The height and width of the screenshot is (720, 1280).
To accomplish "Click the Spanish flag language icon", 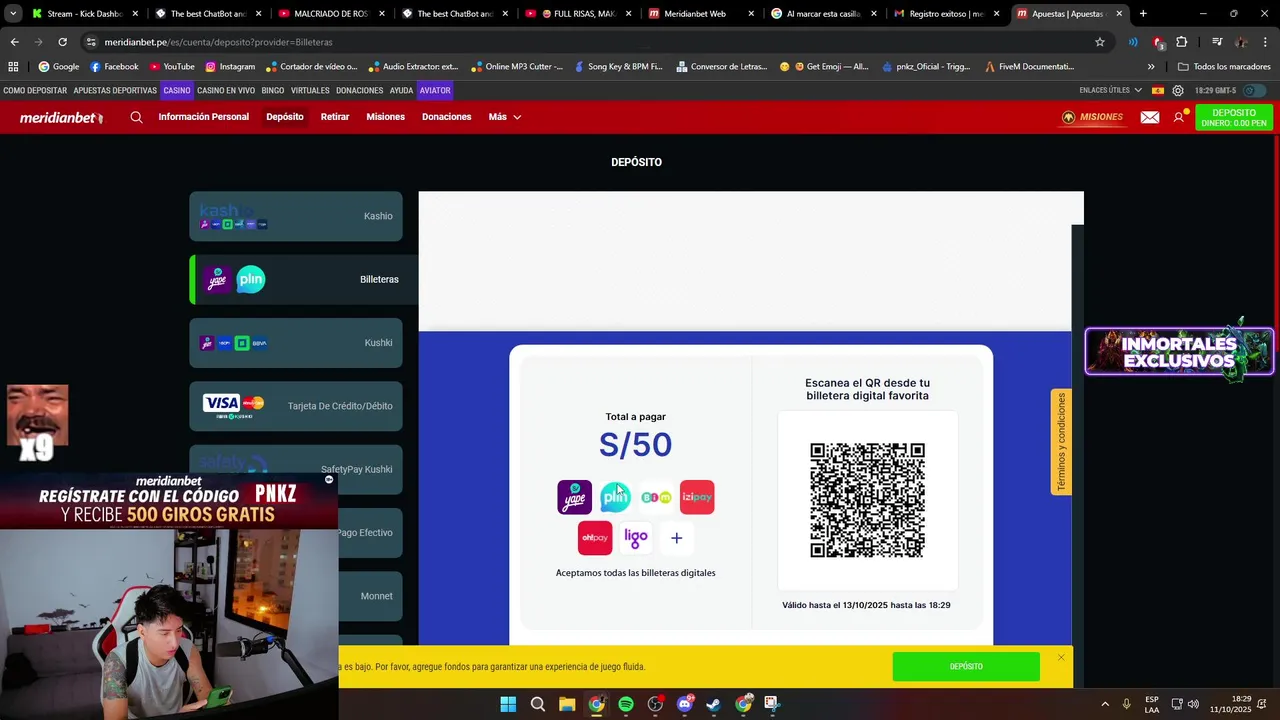I will pos(1158,90).
